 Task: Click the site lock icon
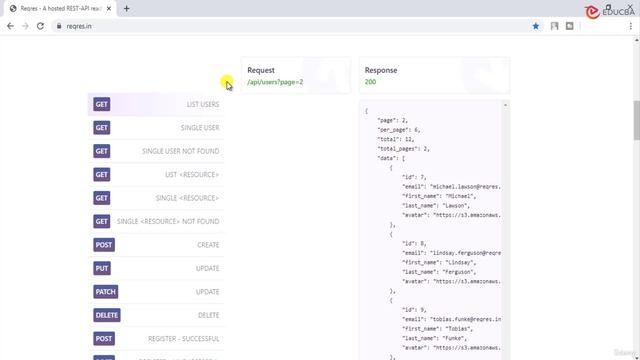pos(59,26)
